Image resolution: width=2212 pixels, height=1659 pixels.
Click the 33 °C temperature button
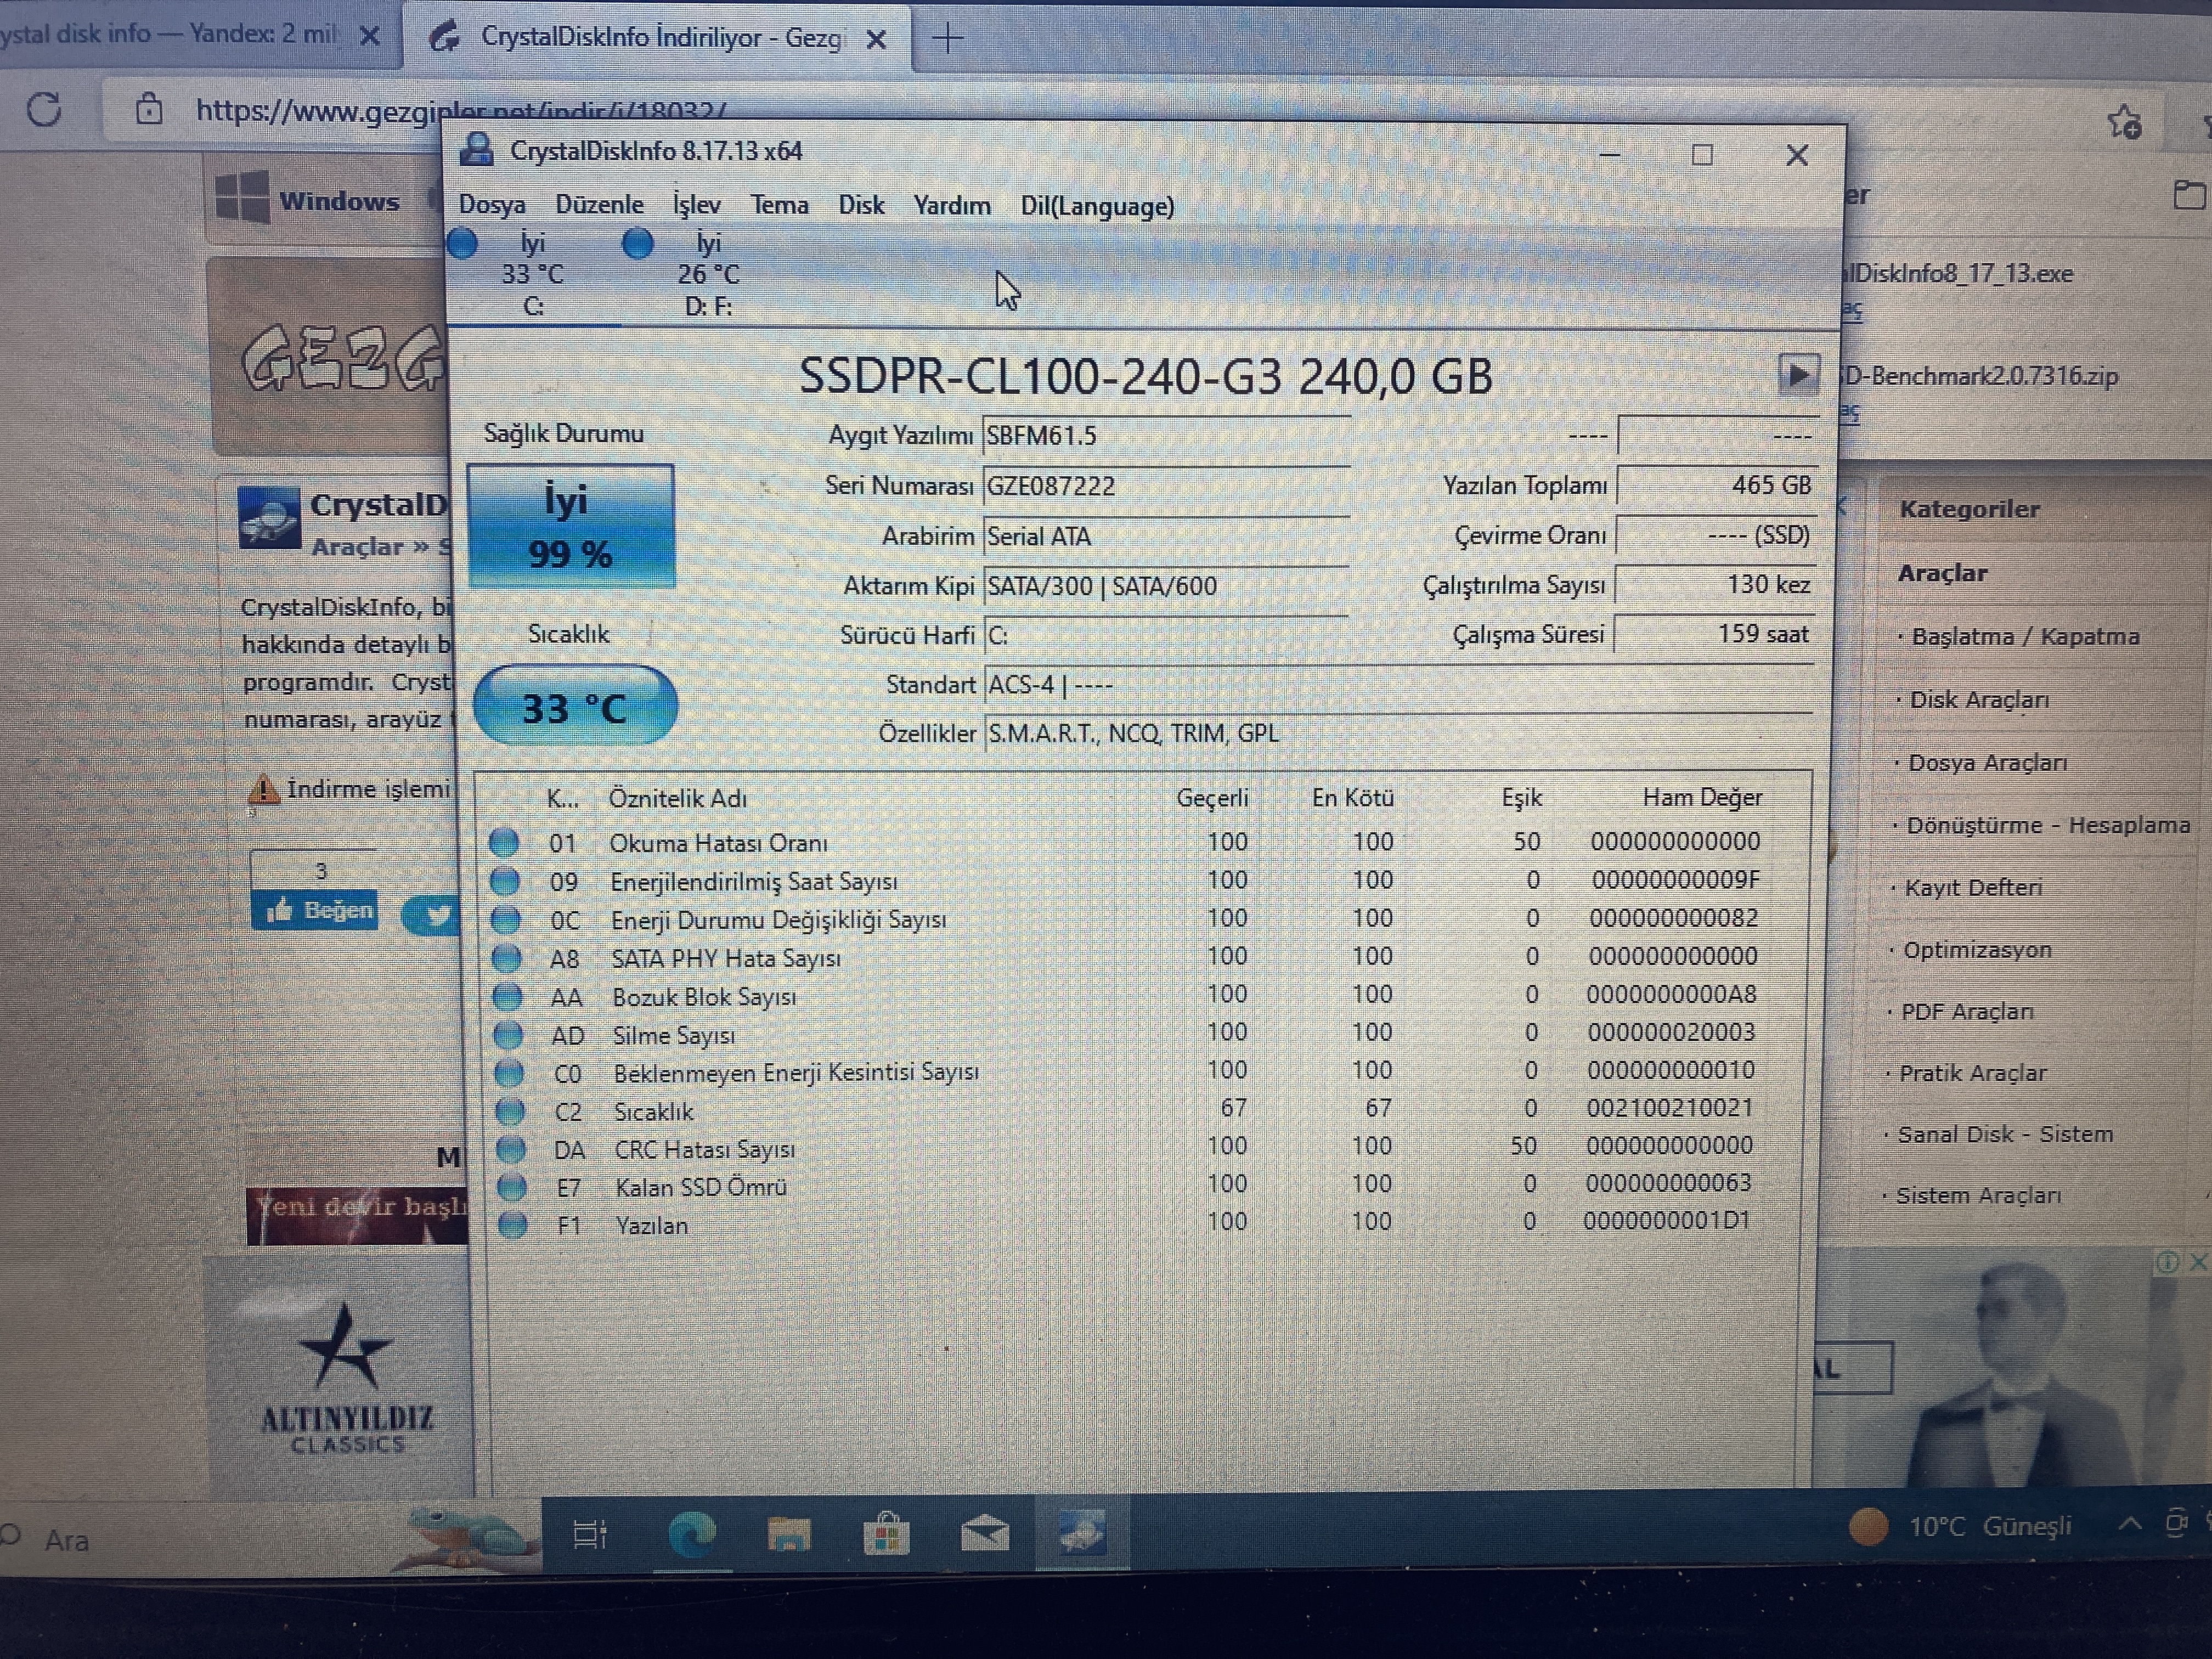tap(574, 707)
